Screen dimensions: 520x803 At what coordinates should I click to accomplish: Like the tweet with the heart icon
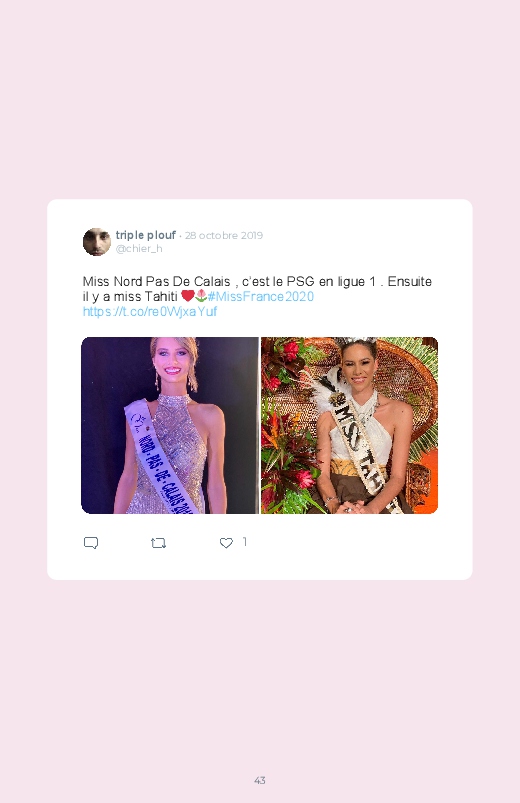tap(226, 543)
